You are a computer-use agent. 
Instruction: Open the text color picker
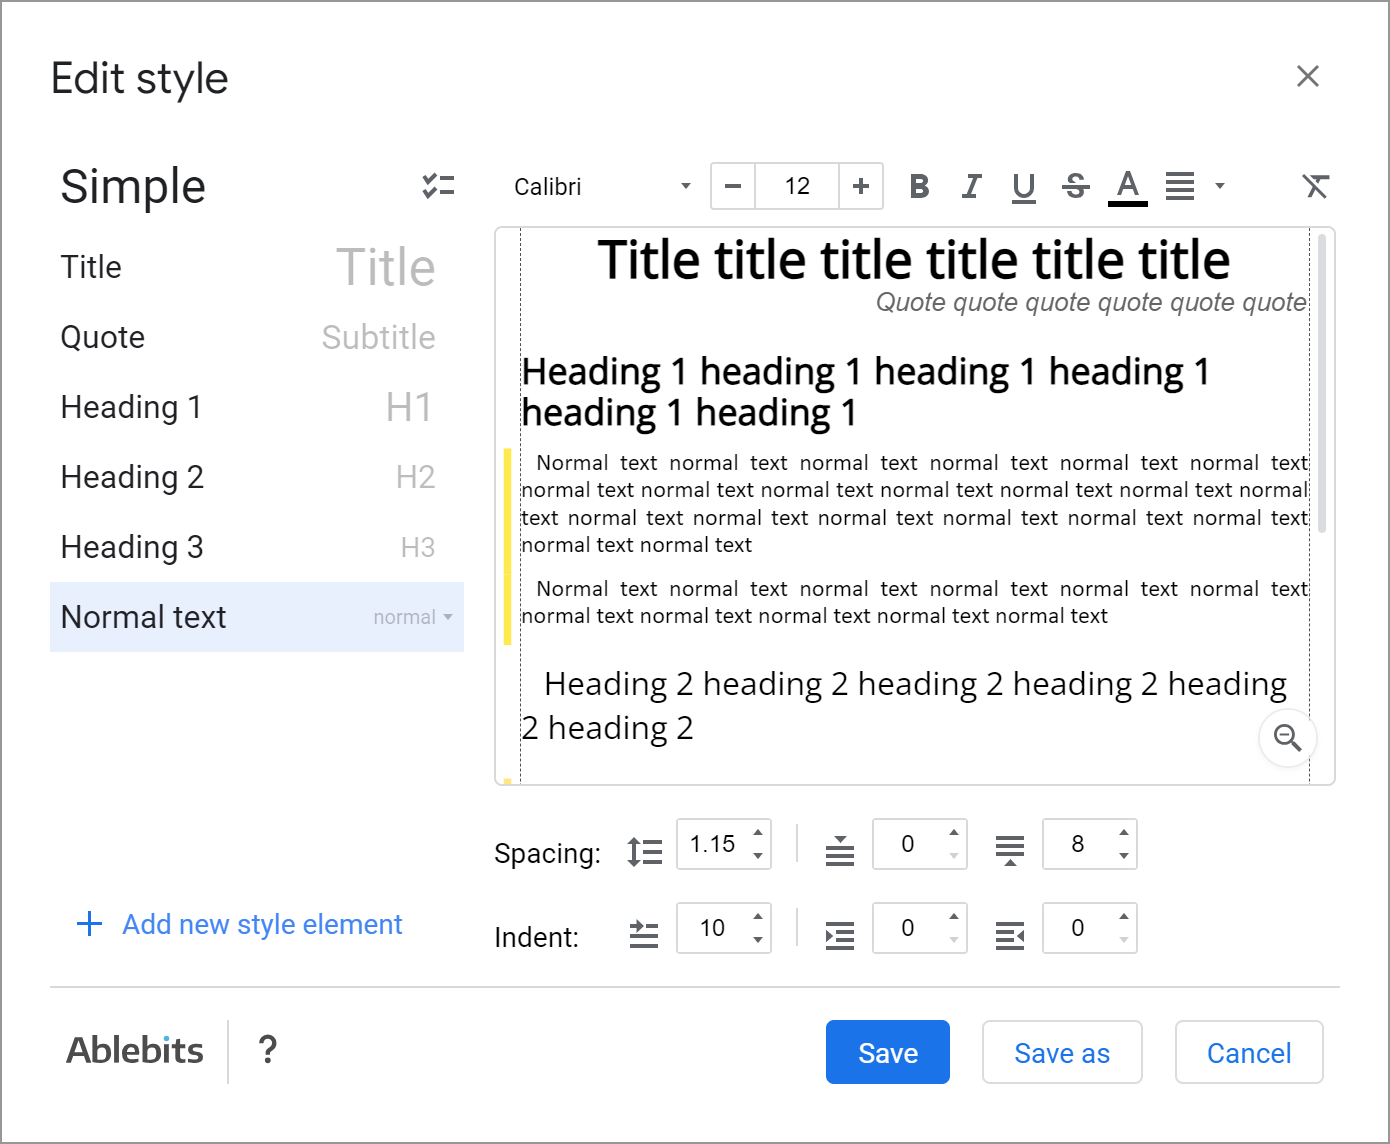pos(1128,186)
